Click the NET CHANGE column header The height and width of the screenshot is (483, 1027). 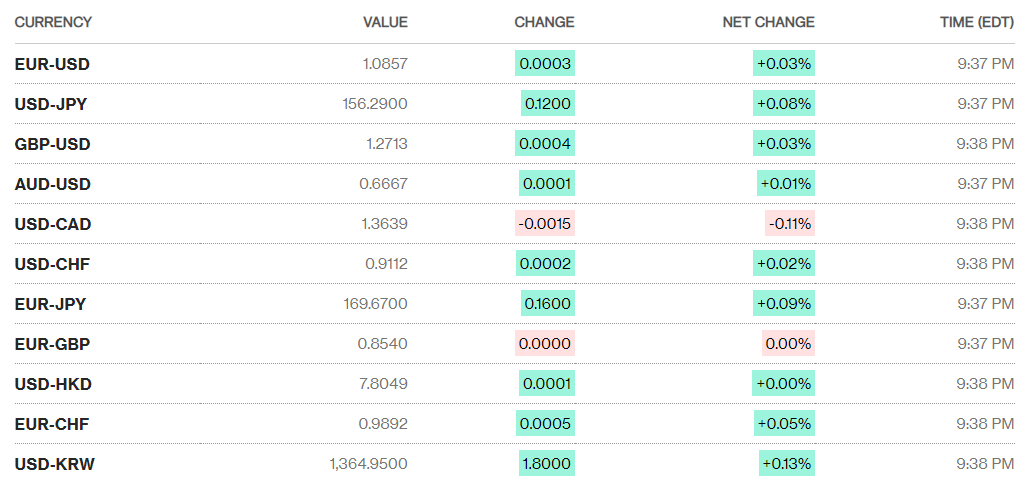(x=768, y=22)
